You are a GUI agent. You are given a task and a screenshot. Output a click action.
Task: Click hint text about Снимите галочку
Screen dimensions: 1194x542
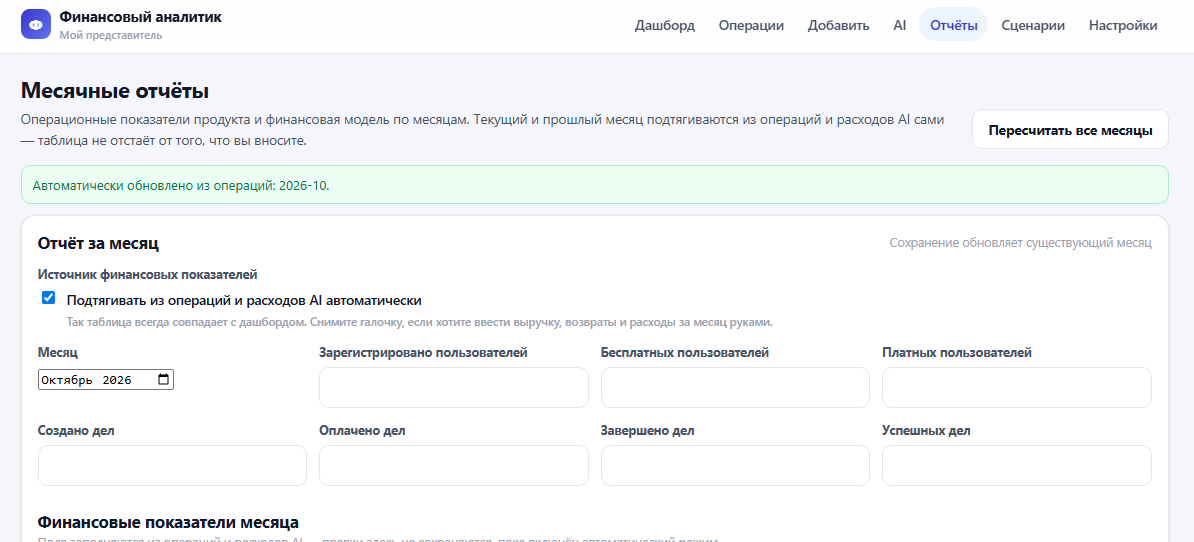[420, 322]
